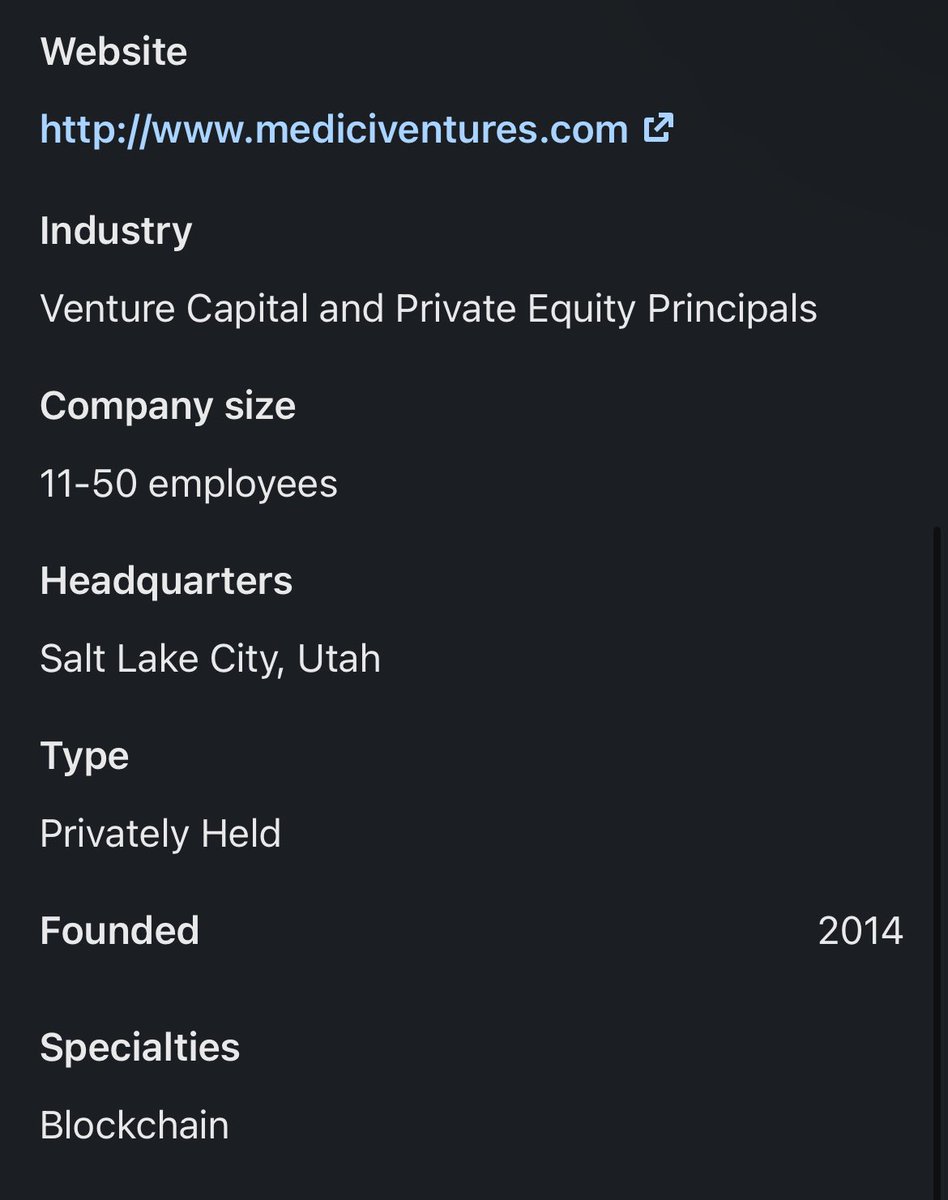Click the external link arrow icon

point(658,128)
